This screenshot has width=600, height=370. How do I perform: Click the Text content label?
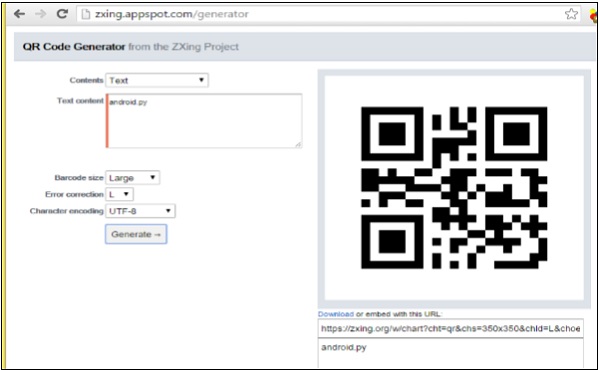[80, 101]
